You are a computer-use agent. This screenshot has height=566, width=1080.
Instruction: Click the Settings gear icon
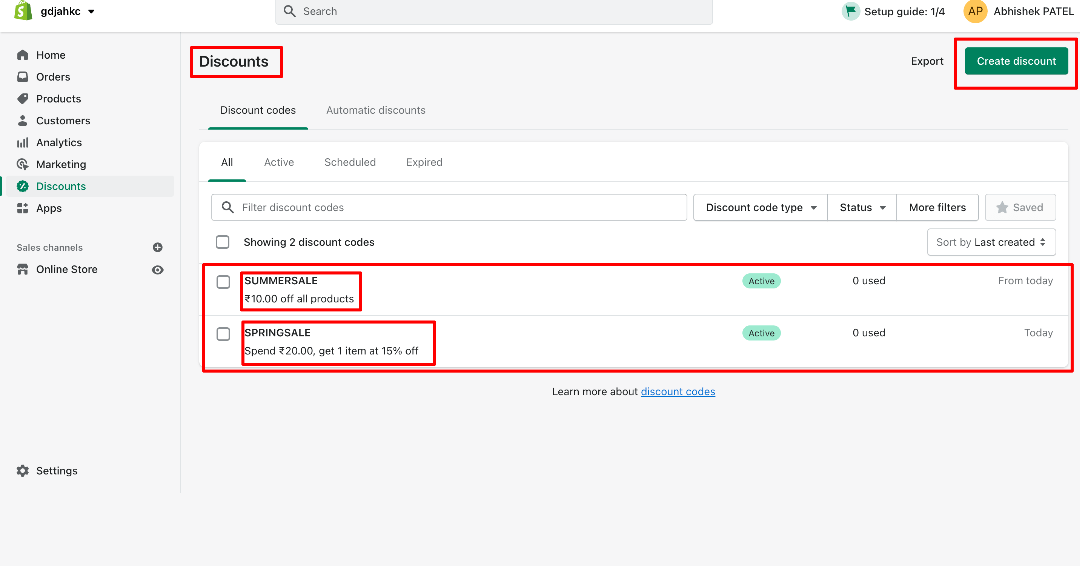[x=23, y=471]
